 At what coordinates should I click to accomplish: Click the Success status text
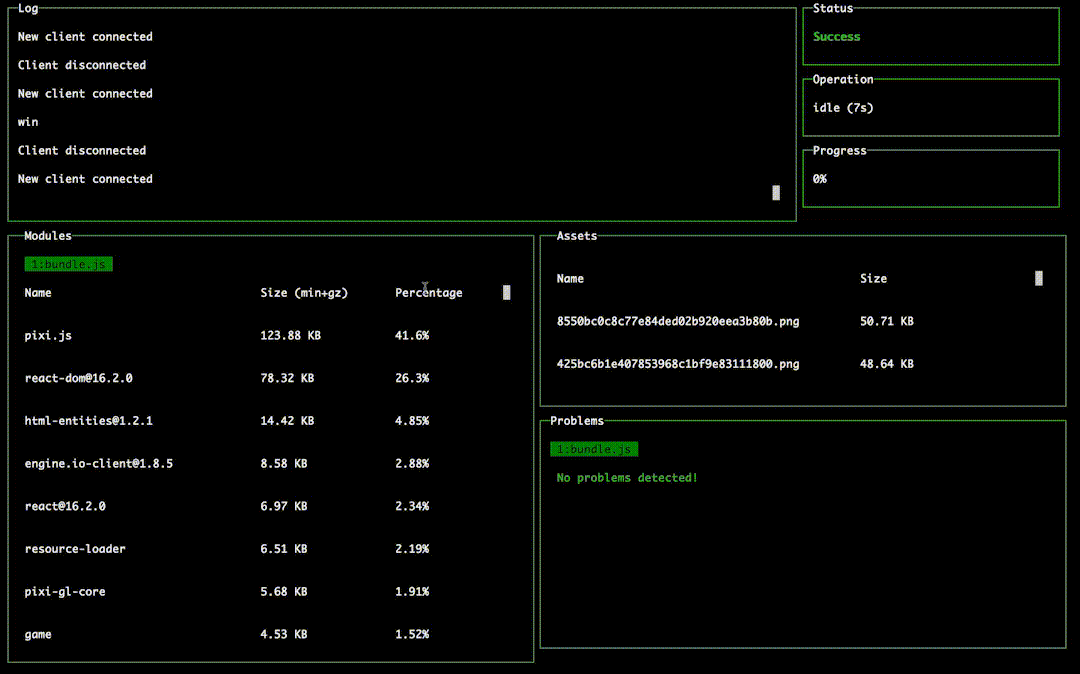836,36
